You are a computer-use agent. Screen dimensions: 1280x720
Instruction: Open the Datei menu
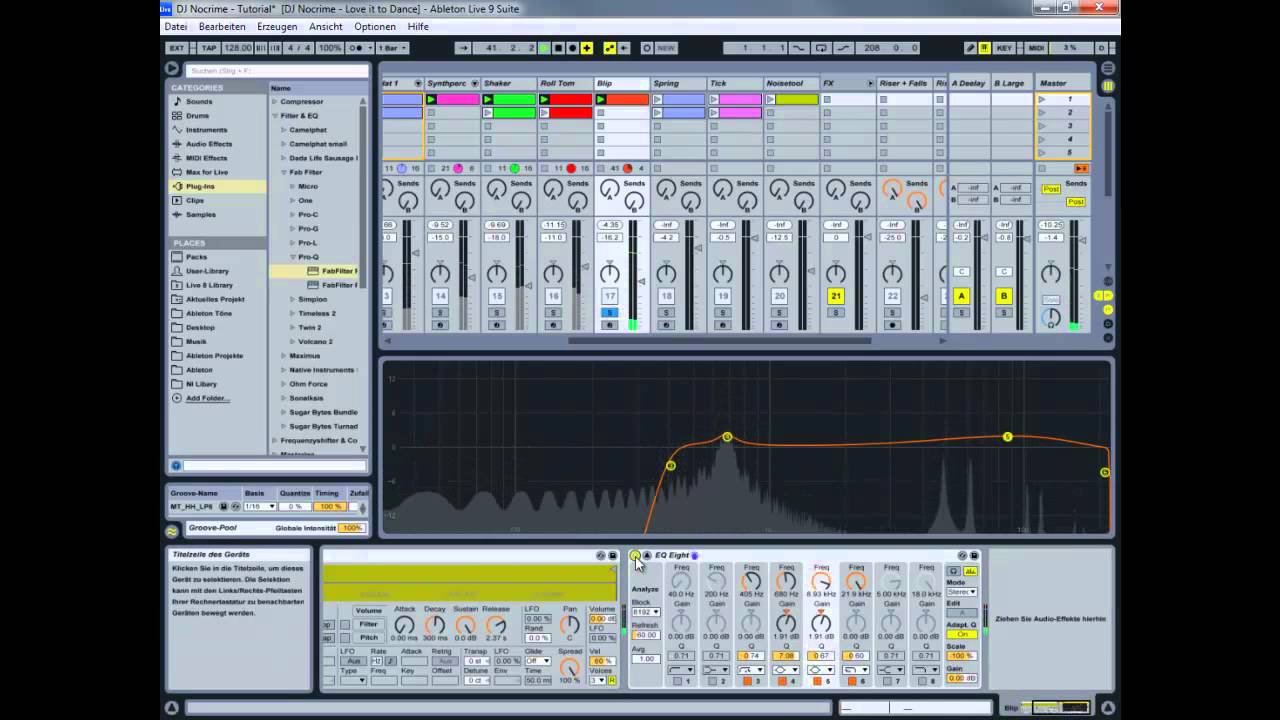[x=175, y=27]
